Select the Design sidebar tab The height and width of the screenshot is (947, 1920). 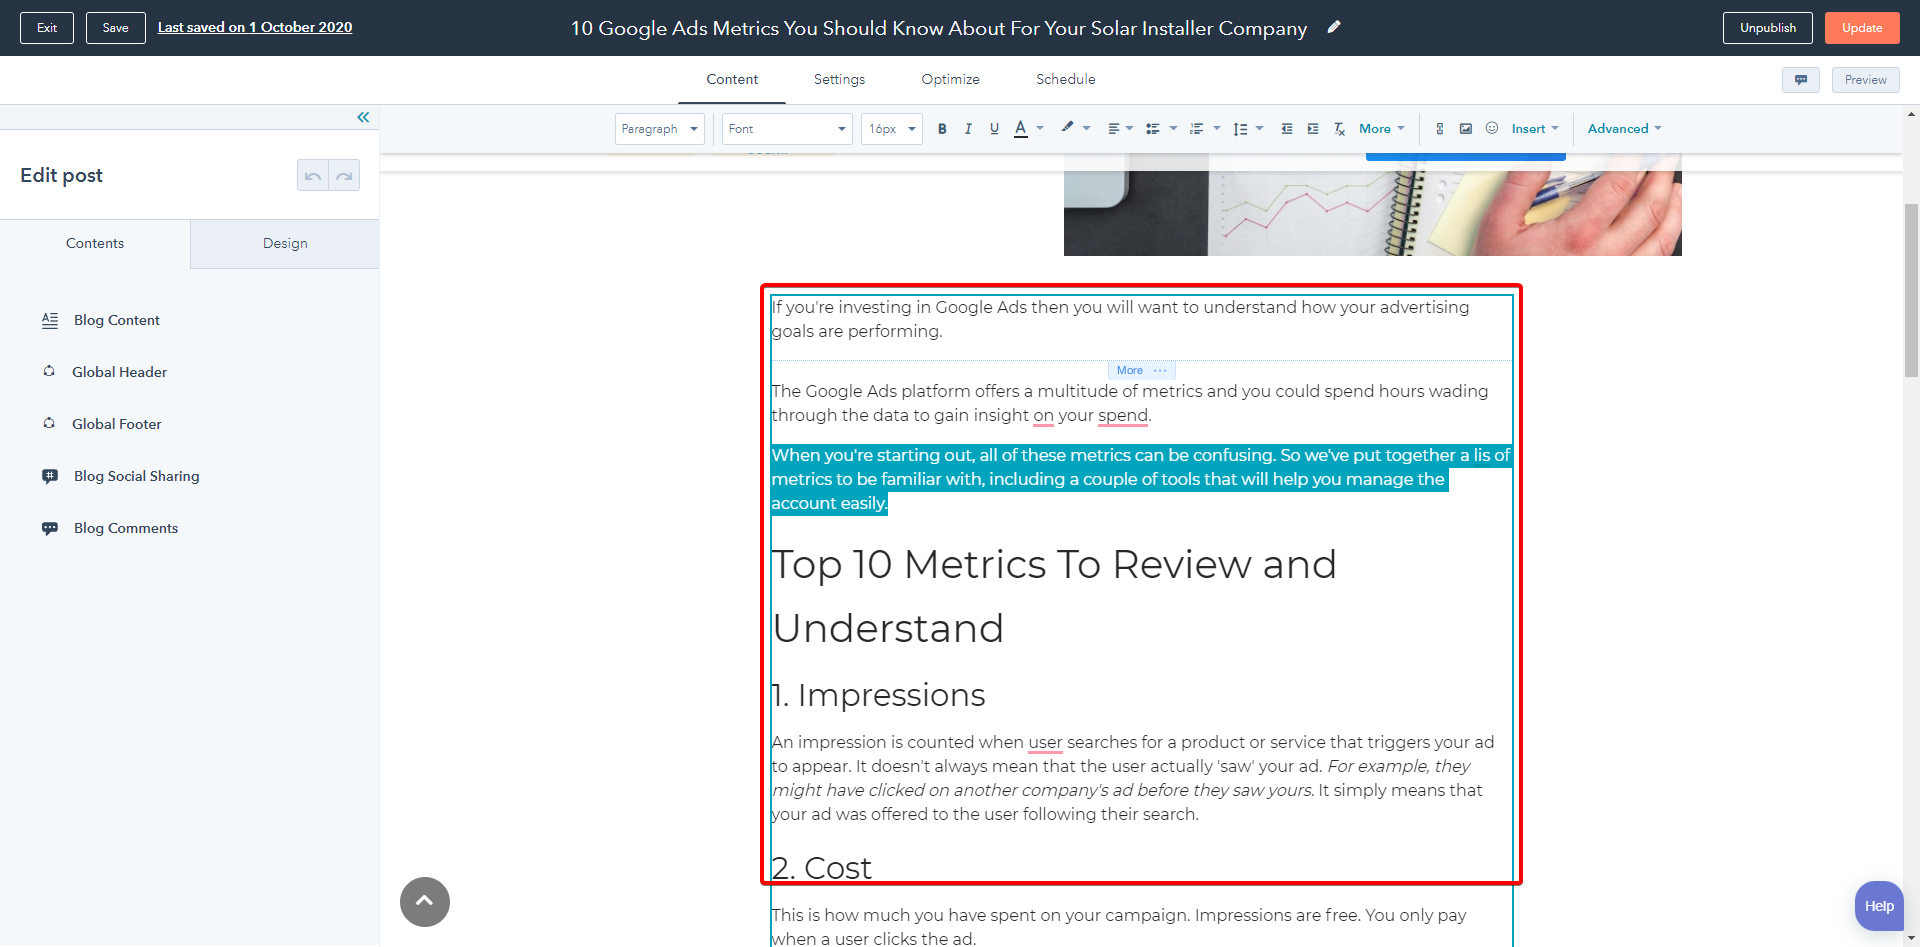285,244
